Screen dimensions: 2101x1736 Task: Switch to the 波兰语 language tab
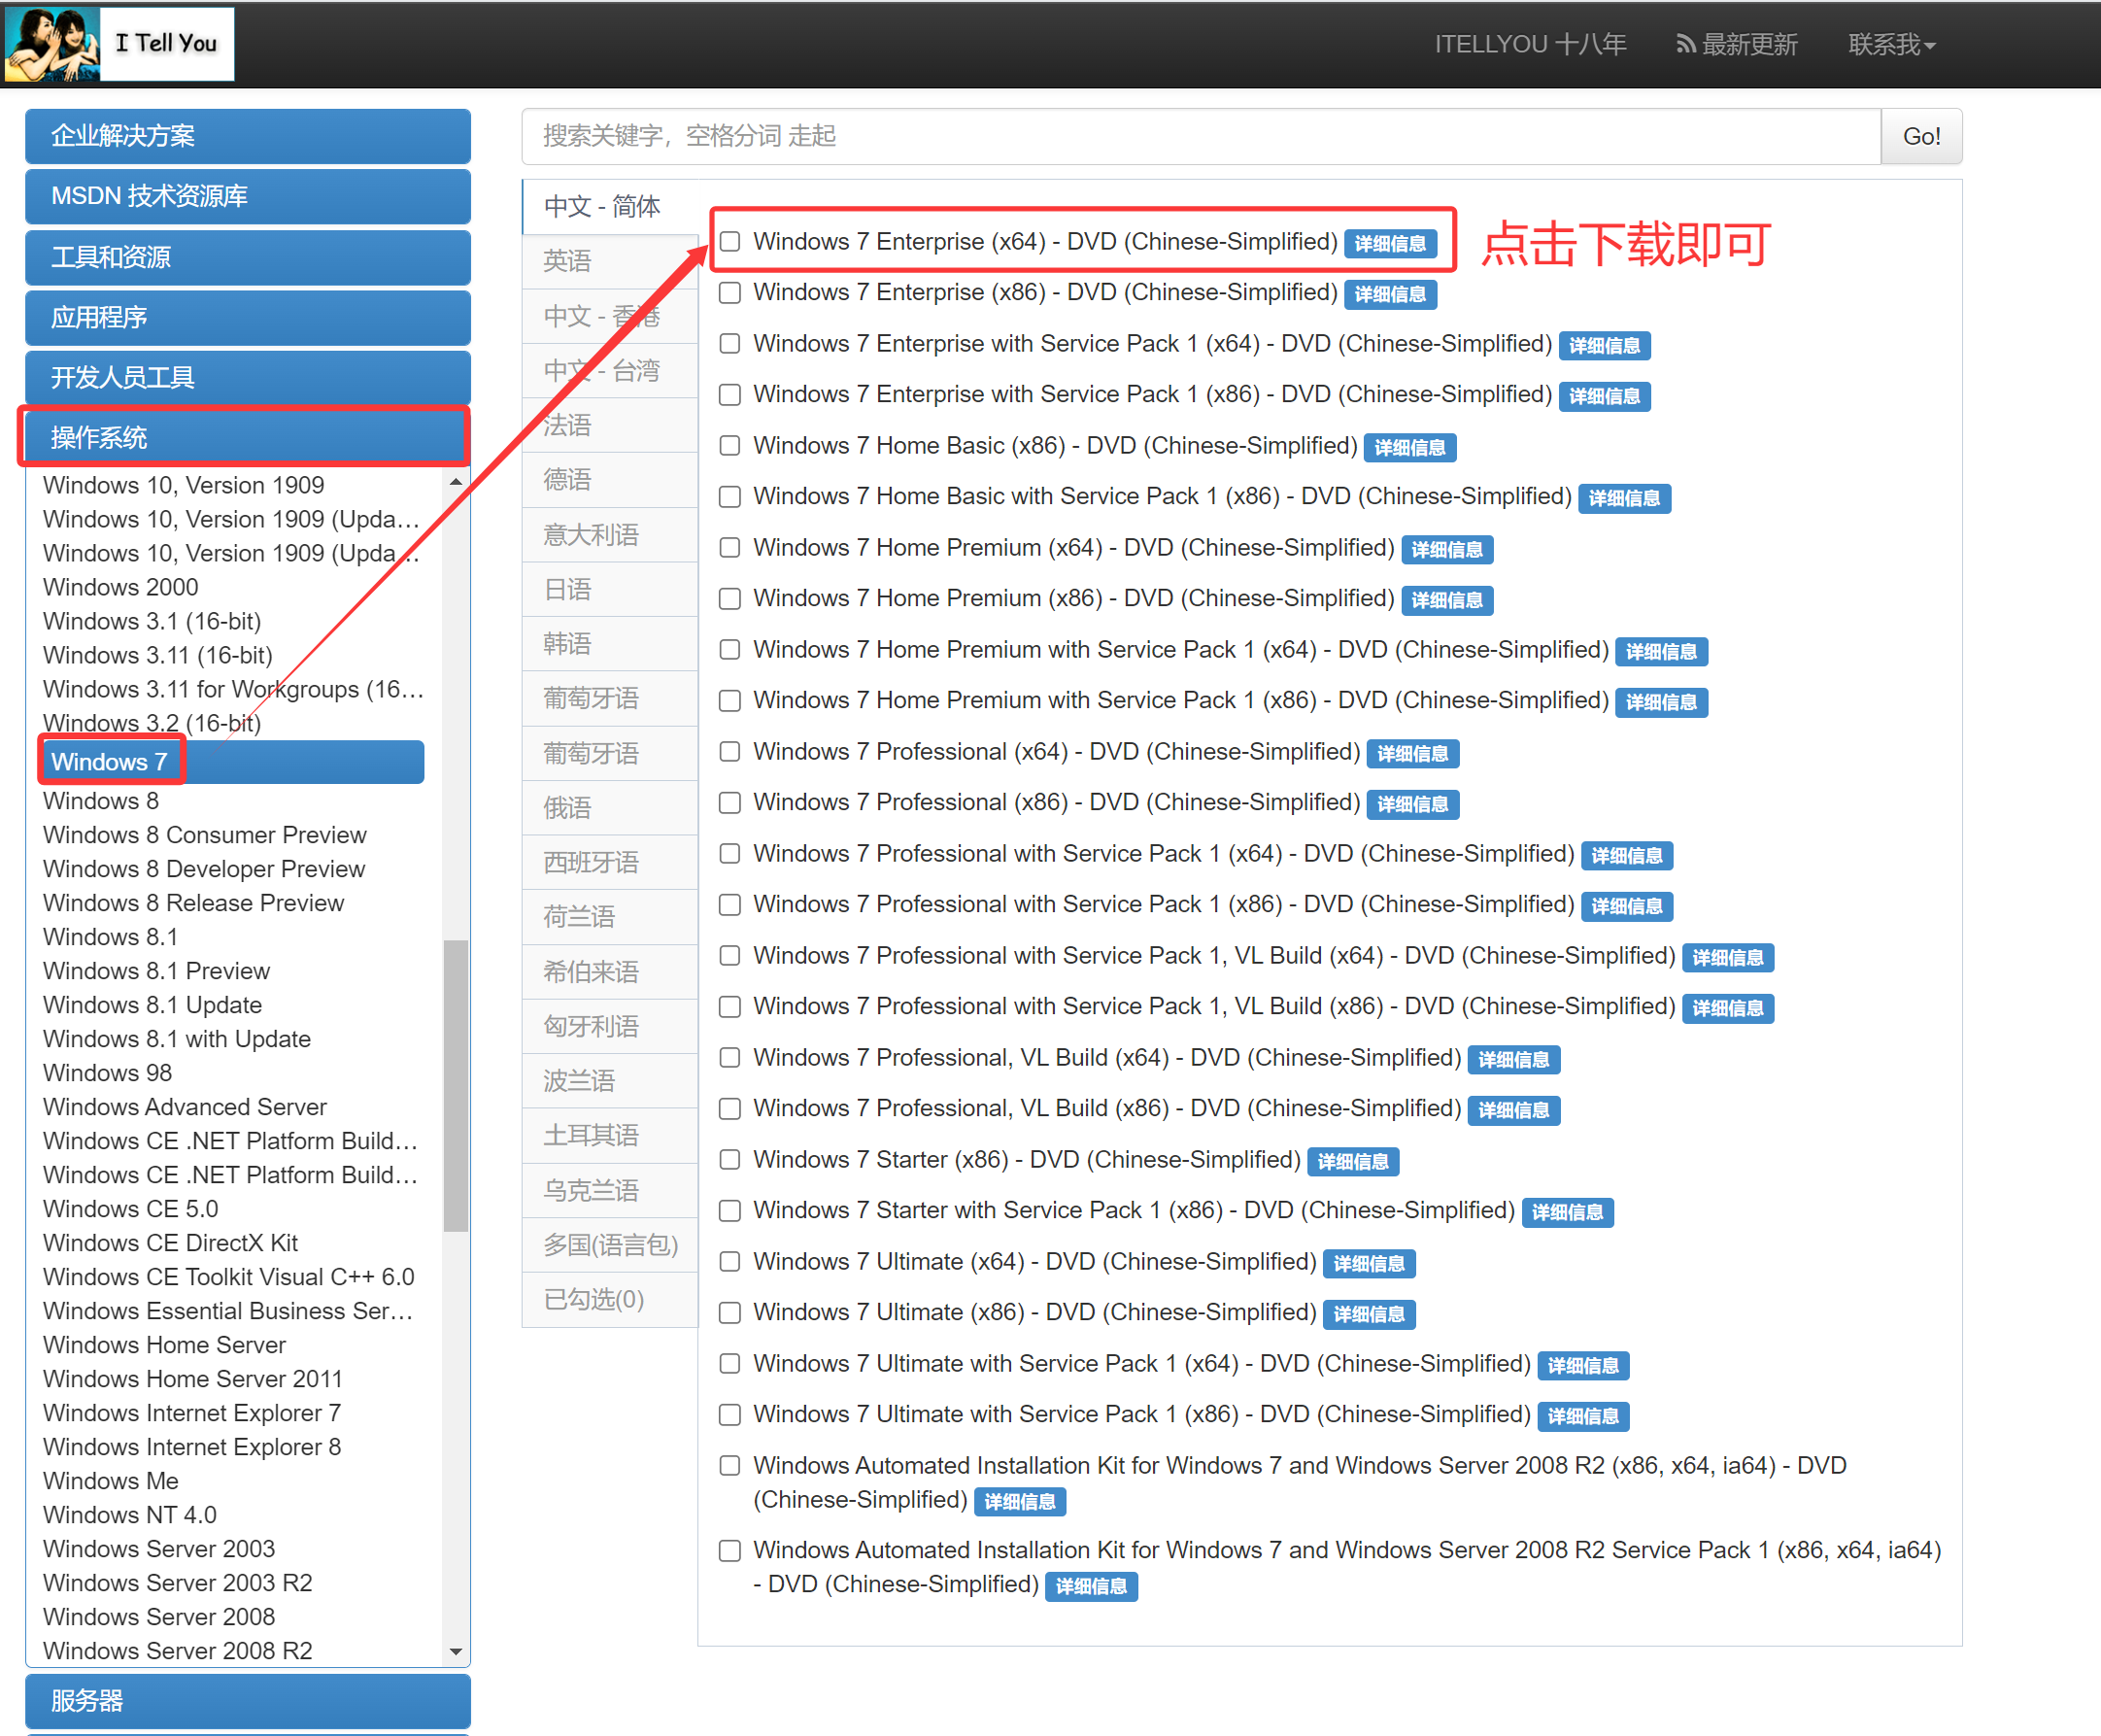[609, 1081]
